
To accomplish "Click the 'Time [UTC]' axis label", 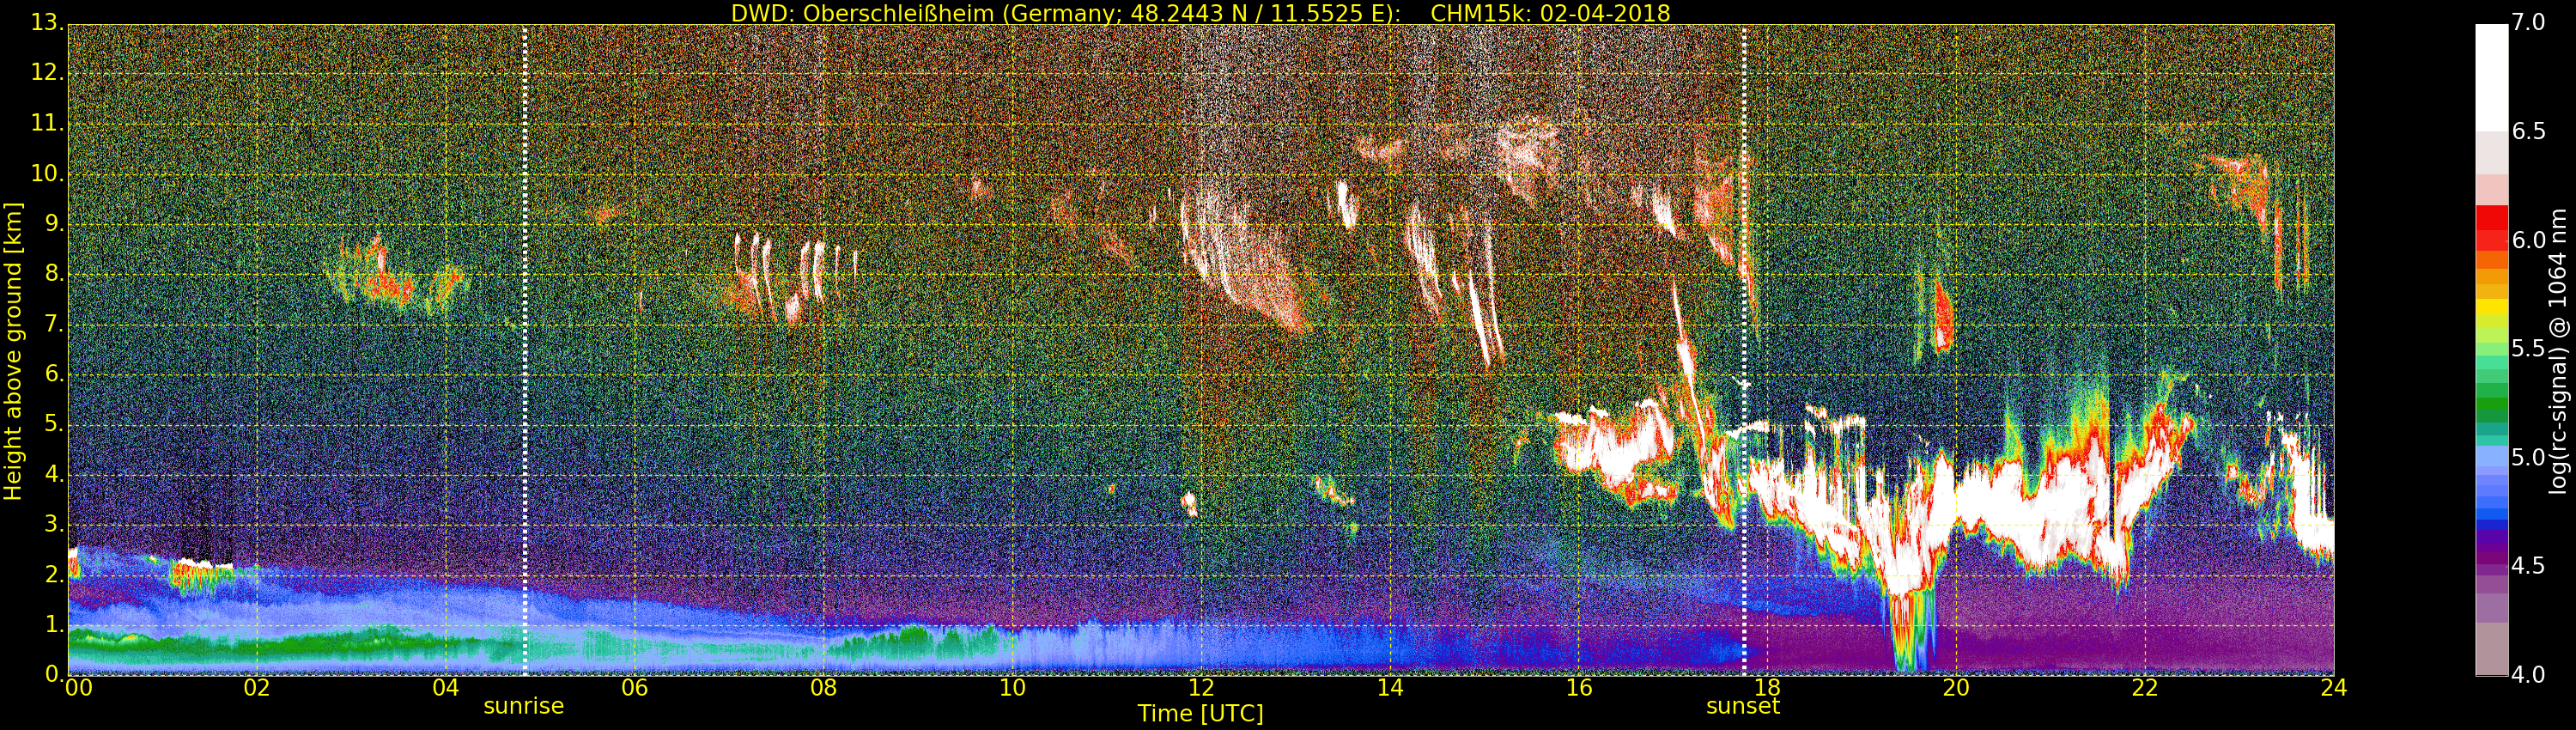I will 1200,713.
